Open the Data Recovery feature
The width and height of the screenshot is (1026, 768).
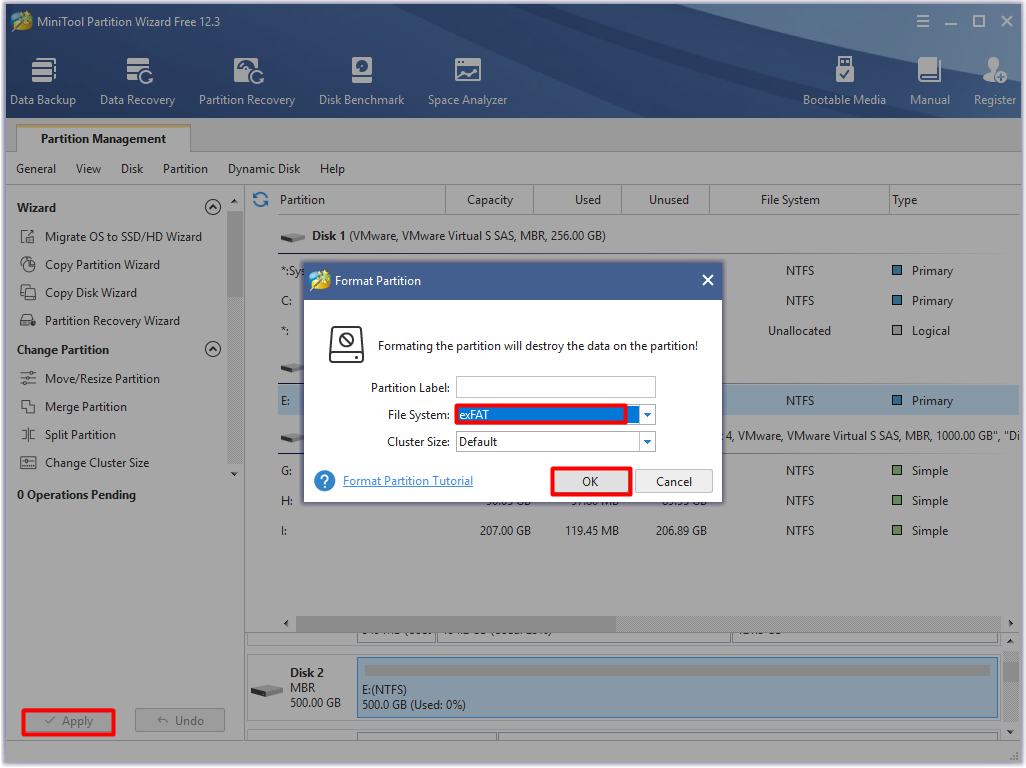click(x=137, y=80)
